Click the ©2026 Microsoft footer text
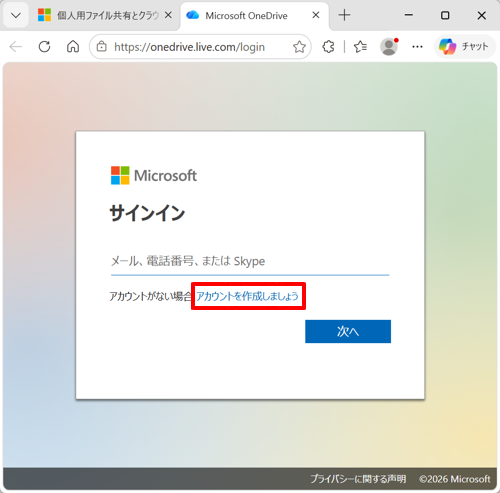Image resolution: width=500 pixels, height=493 pixels. (455, 479)
